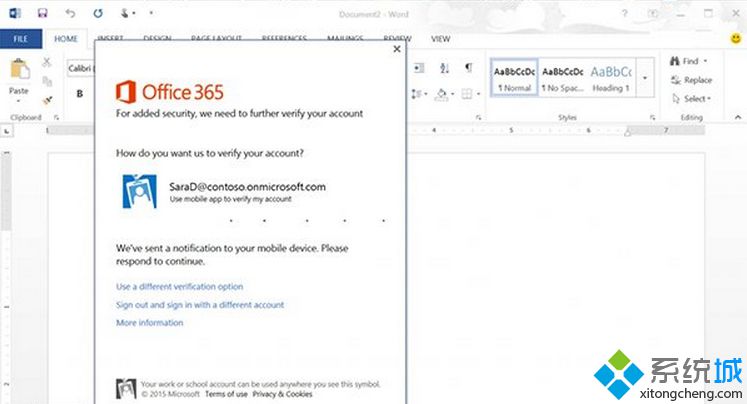Click Replace in Editing group
This screenshot has height=404, width=747.
pyautogui.click(x=691, y=80)
